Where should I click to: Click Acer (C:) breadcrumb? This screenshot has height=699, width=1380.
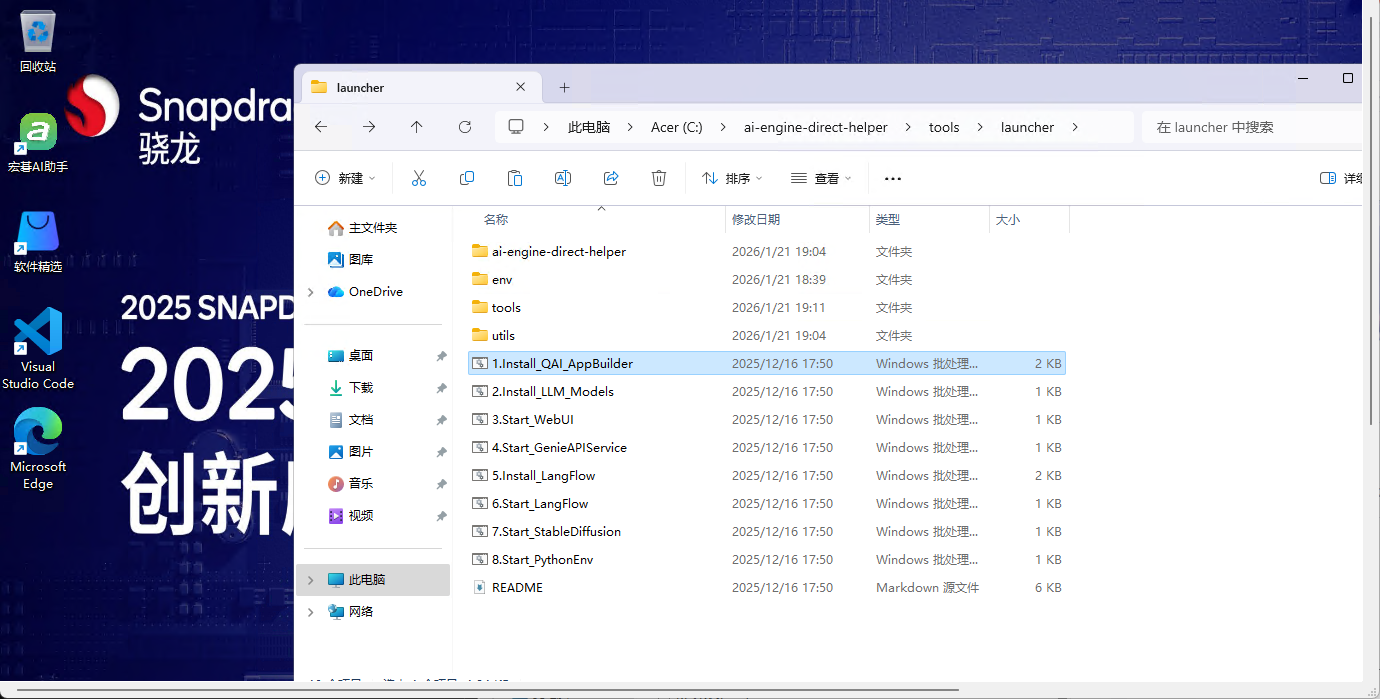[677, 127]
